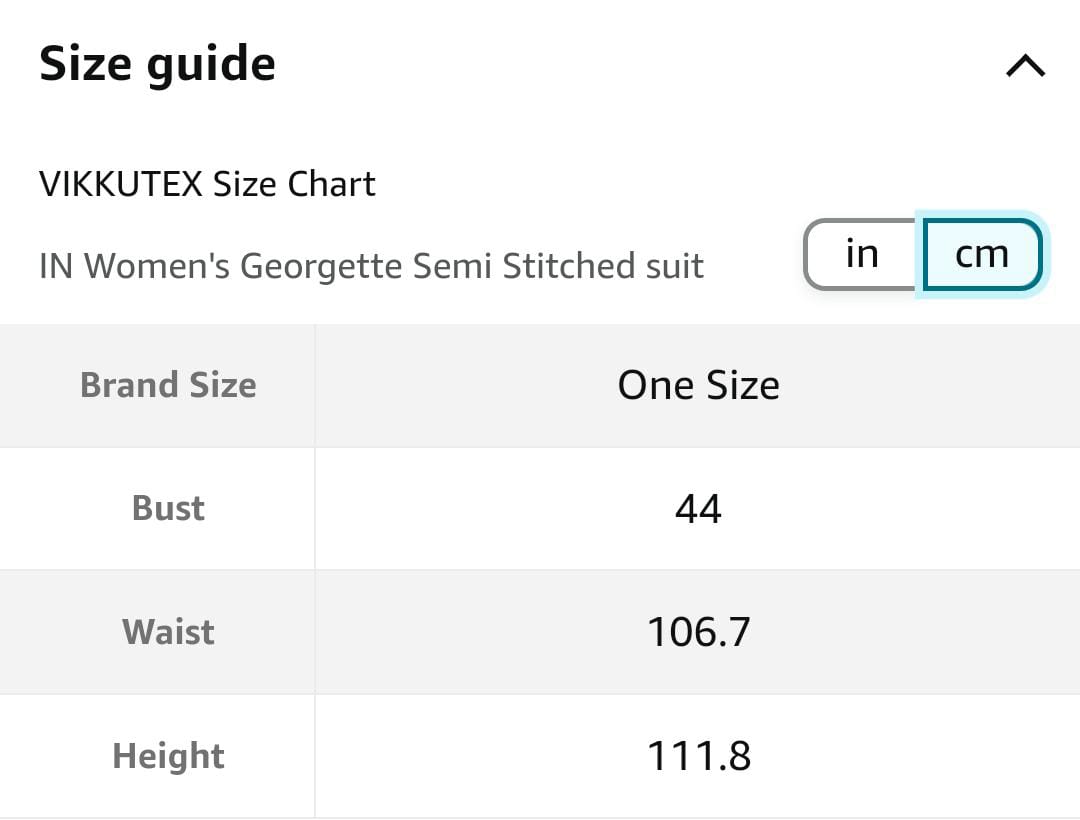Select the Brand Size header cell
The height and width of the screenshot is (820, 1080).
168,385
